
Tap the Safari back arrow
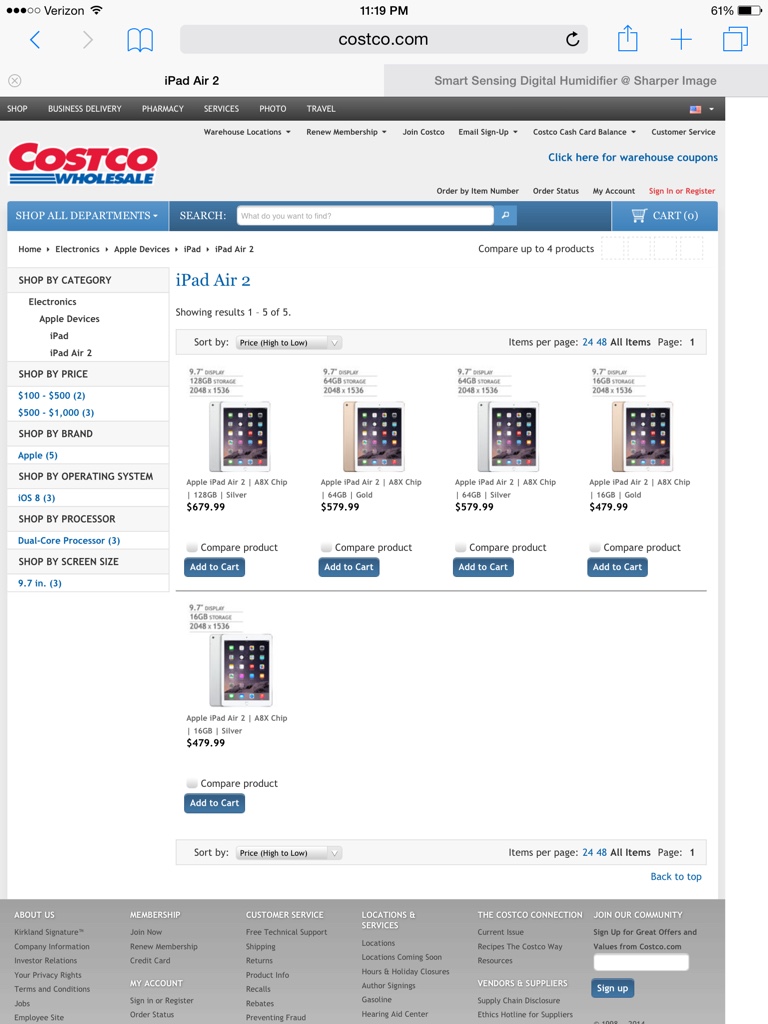pos(35,40)
